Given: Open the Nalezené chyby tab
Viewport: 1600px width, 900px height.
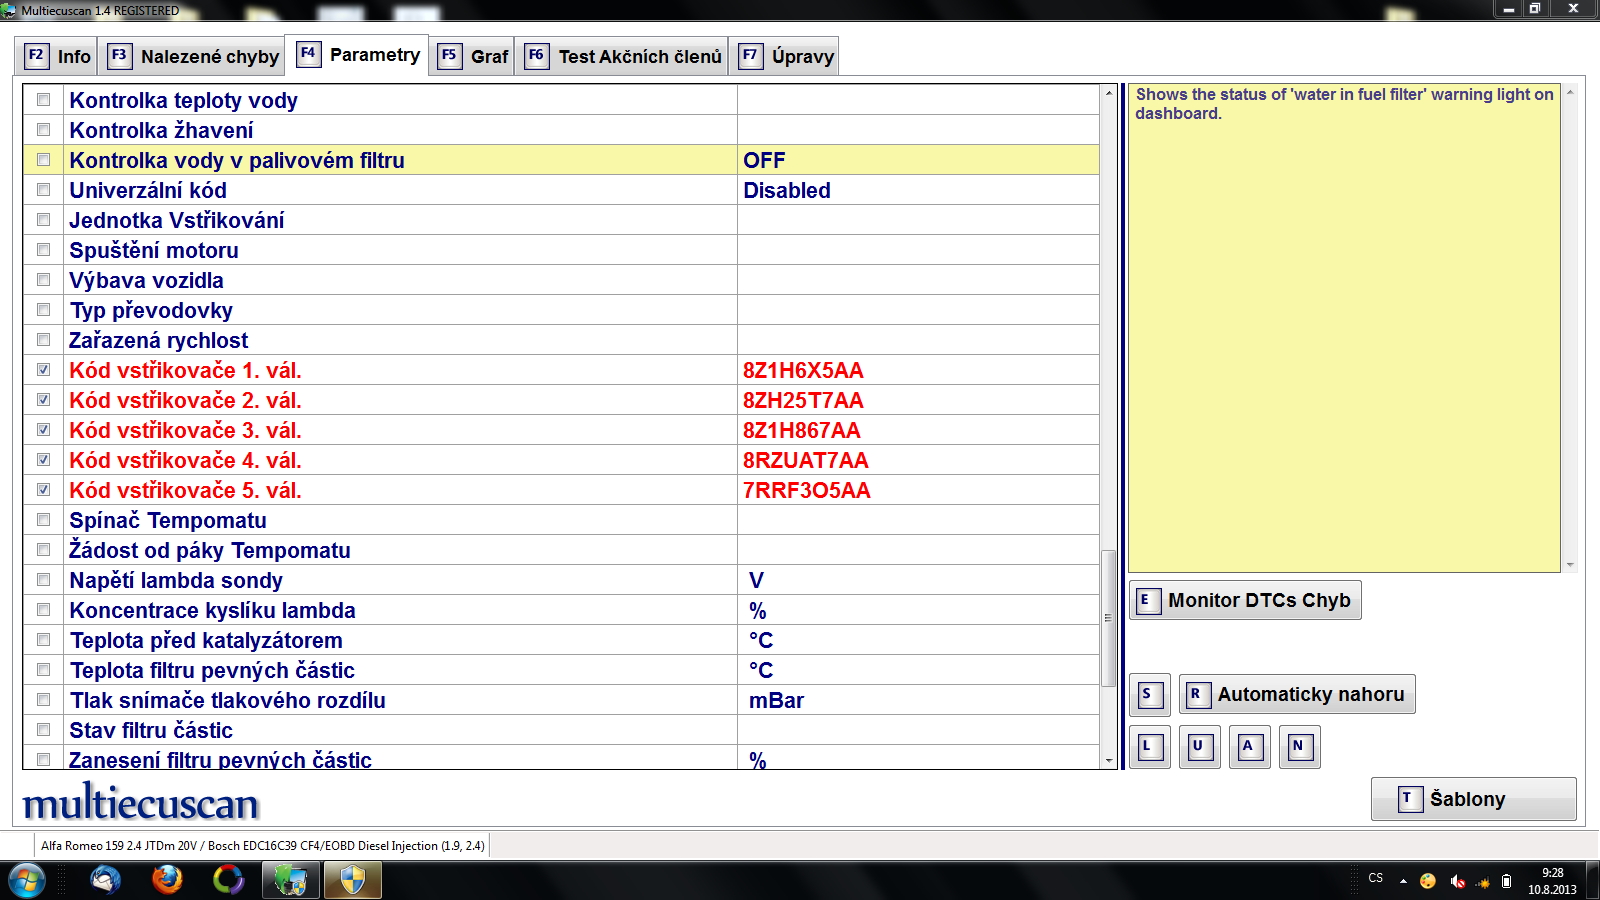Looking at the screenshot, I should (x=194, y=56).
